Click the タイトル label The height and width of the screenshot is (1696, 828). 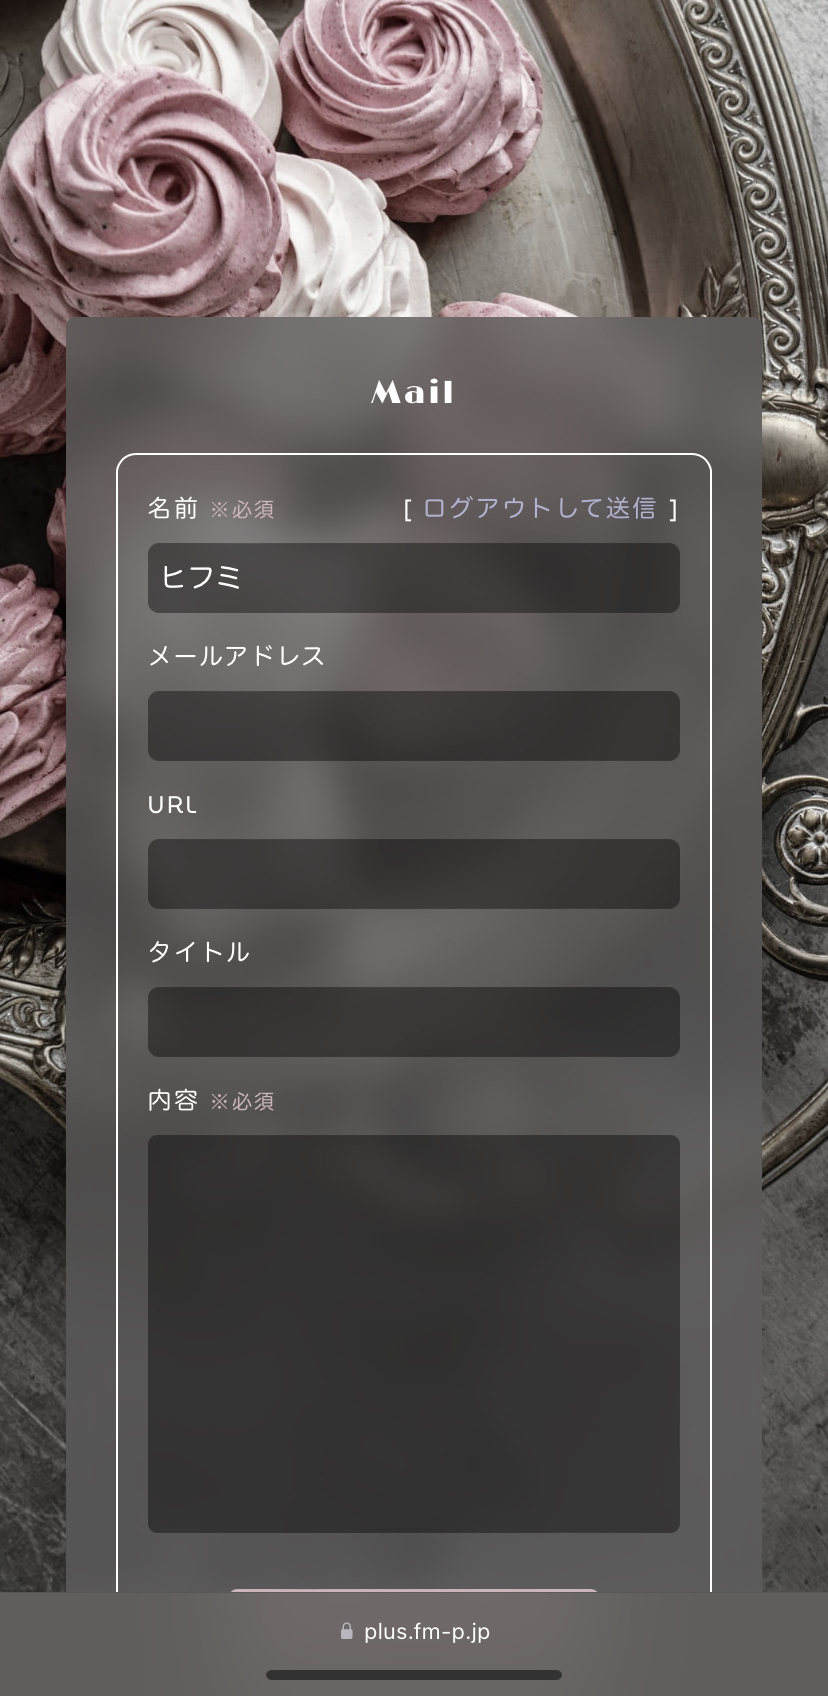tap(199, 952)
